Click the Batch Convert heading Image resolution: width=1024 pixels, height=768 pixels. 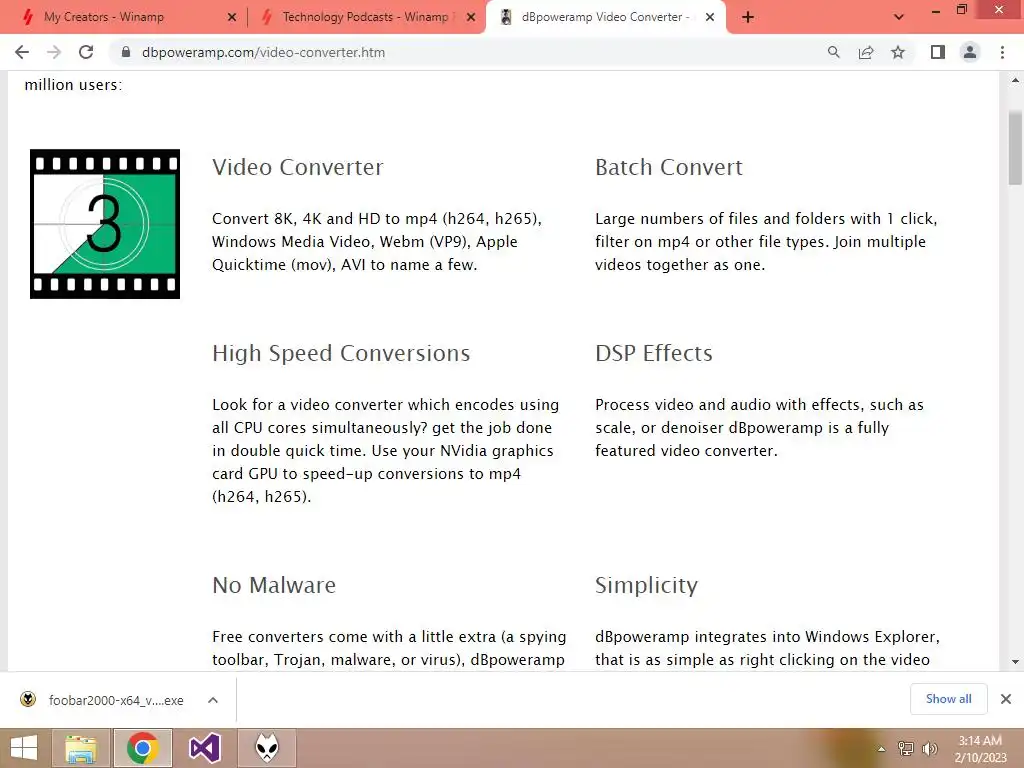(x=669, y=167)
